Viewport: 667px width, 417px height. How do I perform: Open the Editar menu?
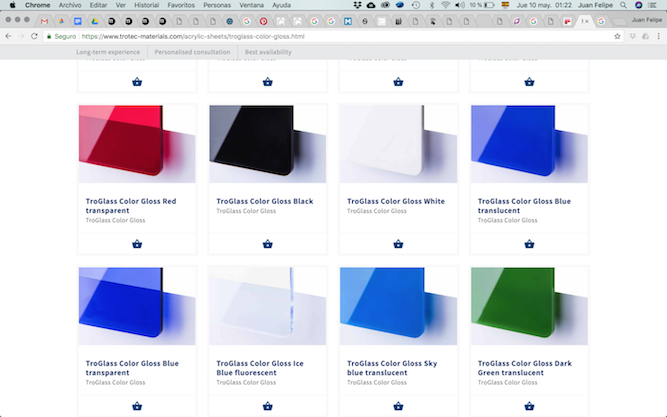pyautogui.click(x=98, y=5)
